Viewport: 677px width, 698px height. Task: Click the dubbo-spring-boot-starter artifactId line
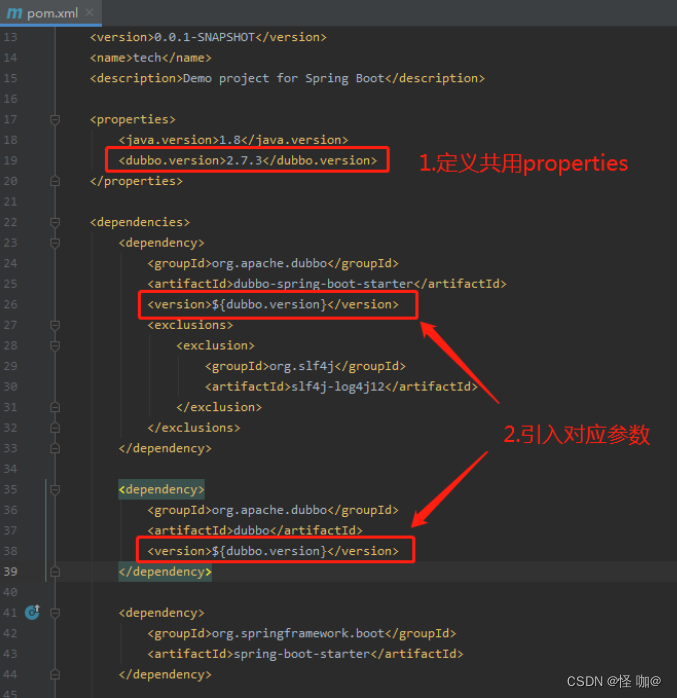click(x=327, y=284)
